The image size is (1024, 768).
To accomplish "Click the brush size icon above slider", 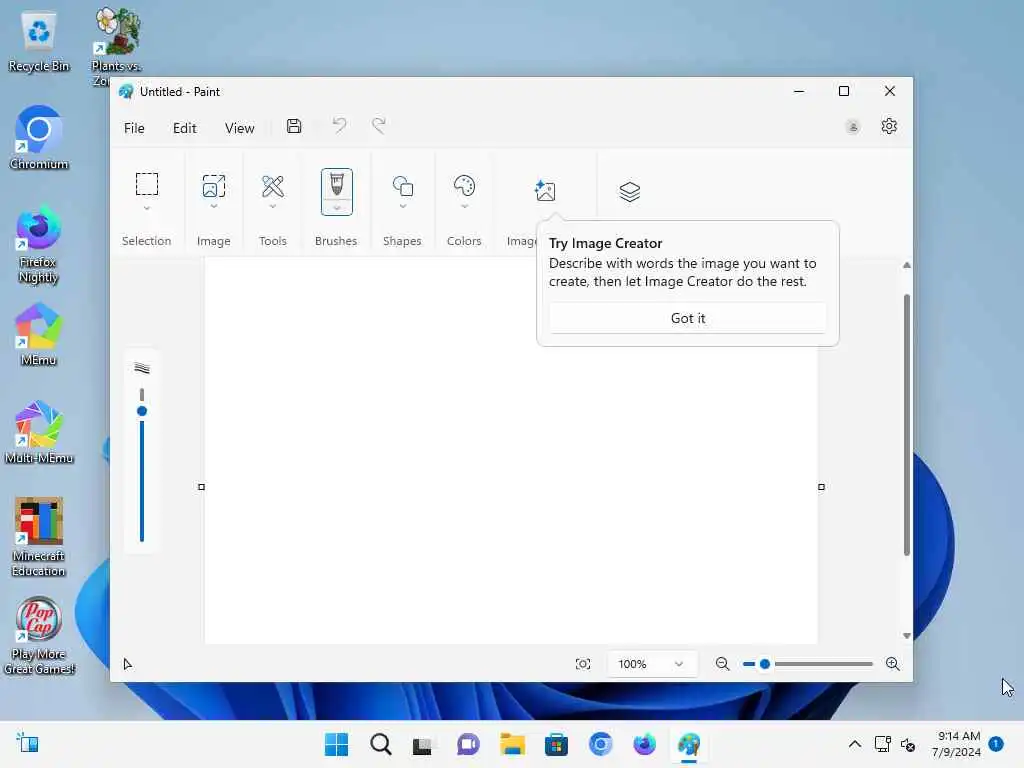I will 142,368.
